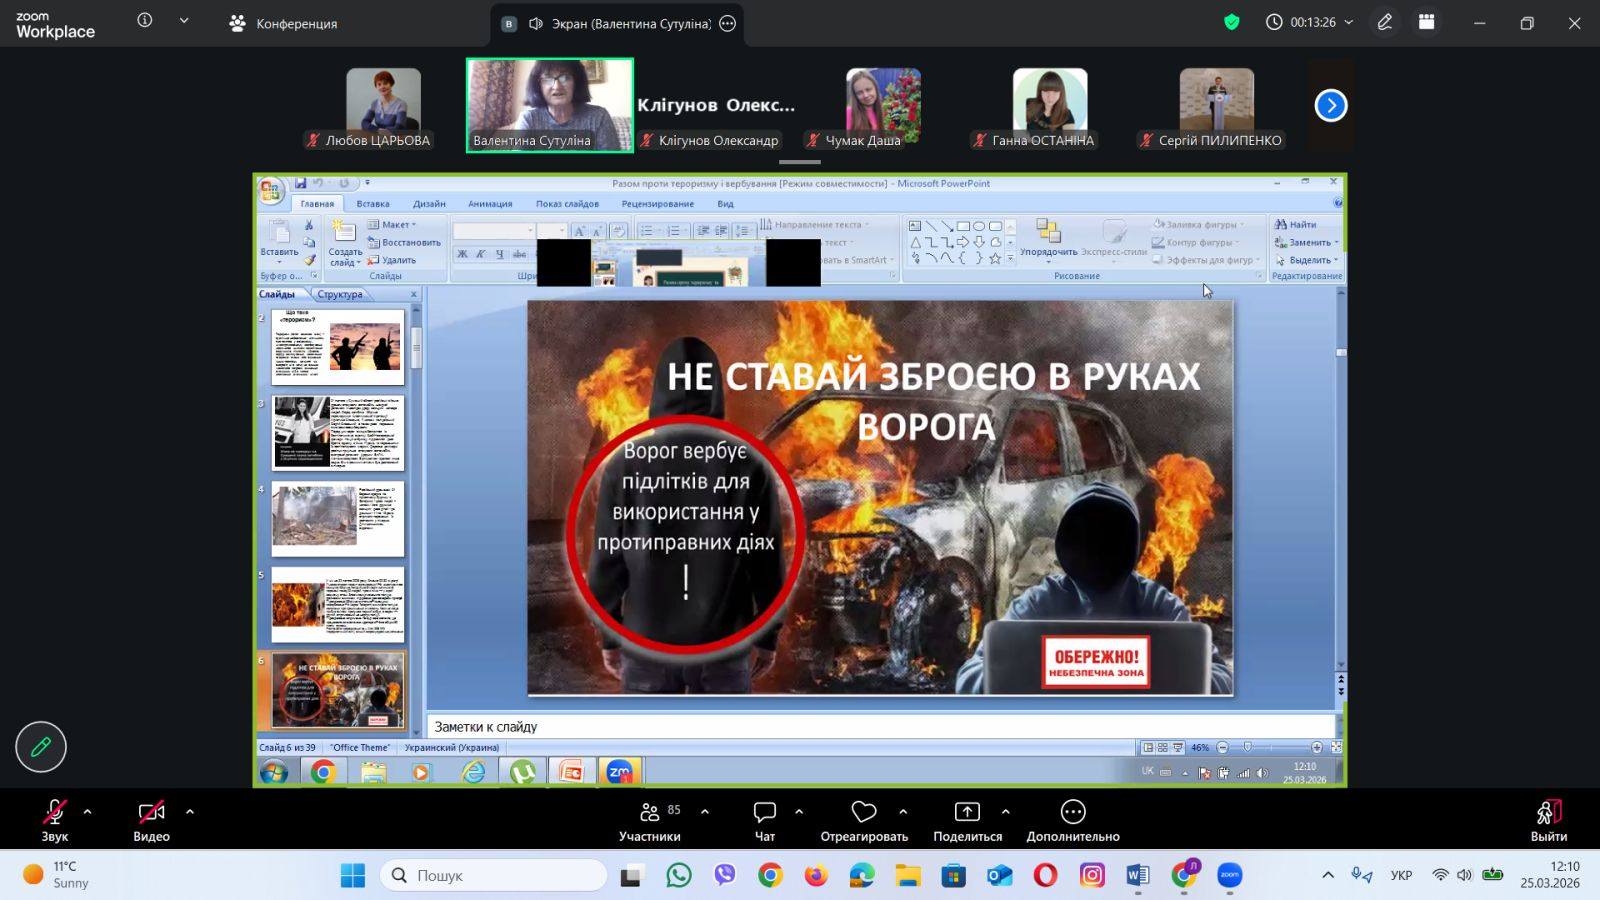Viewport: 1600px width, 900px height.
Task: Open the Дополнительно more options menu
Action: (x=1072, y=813)
